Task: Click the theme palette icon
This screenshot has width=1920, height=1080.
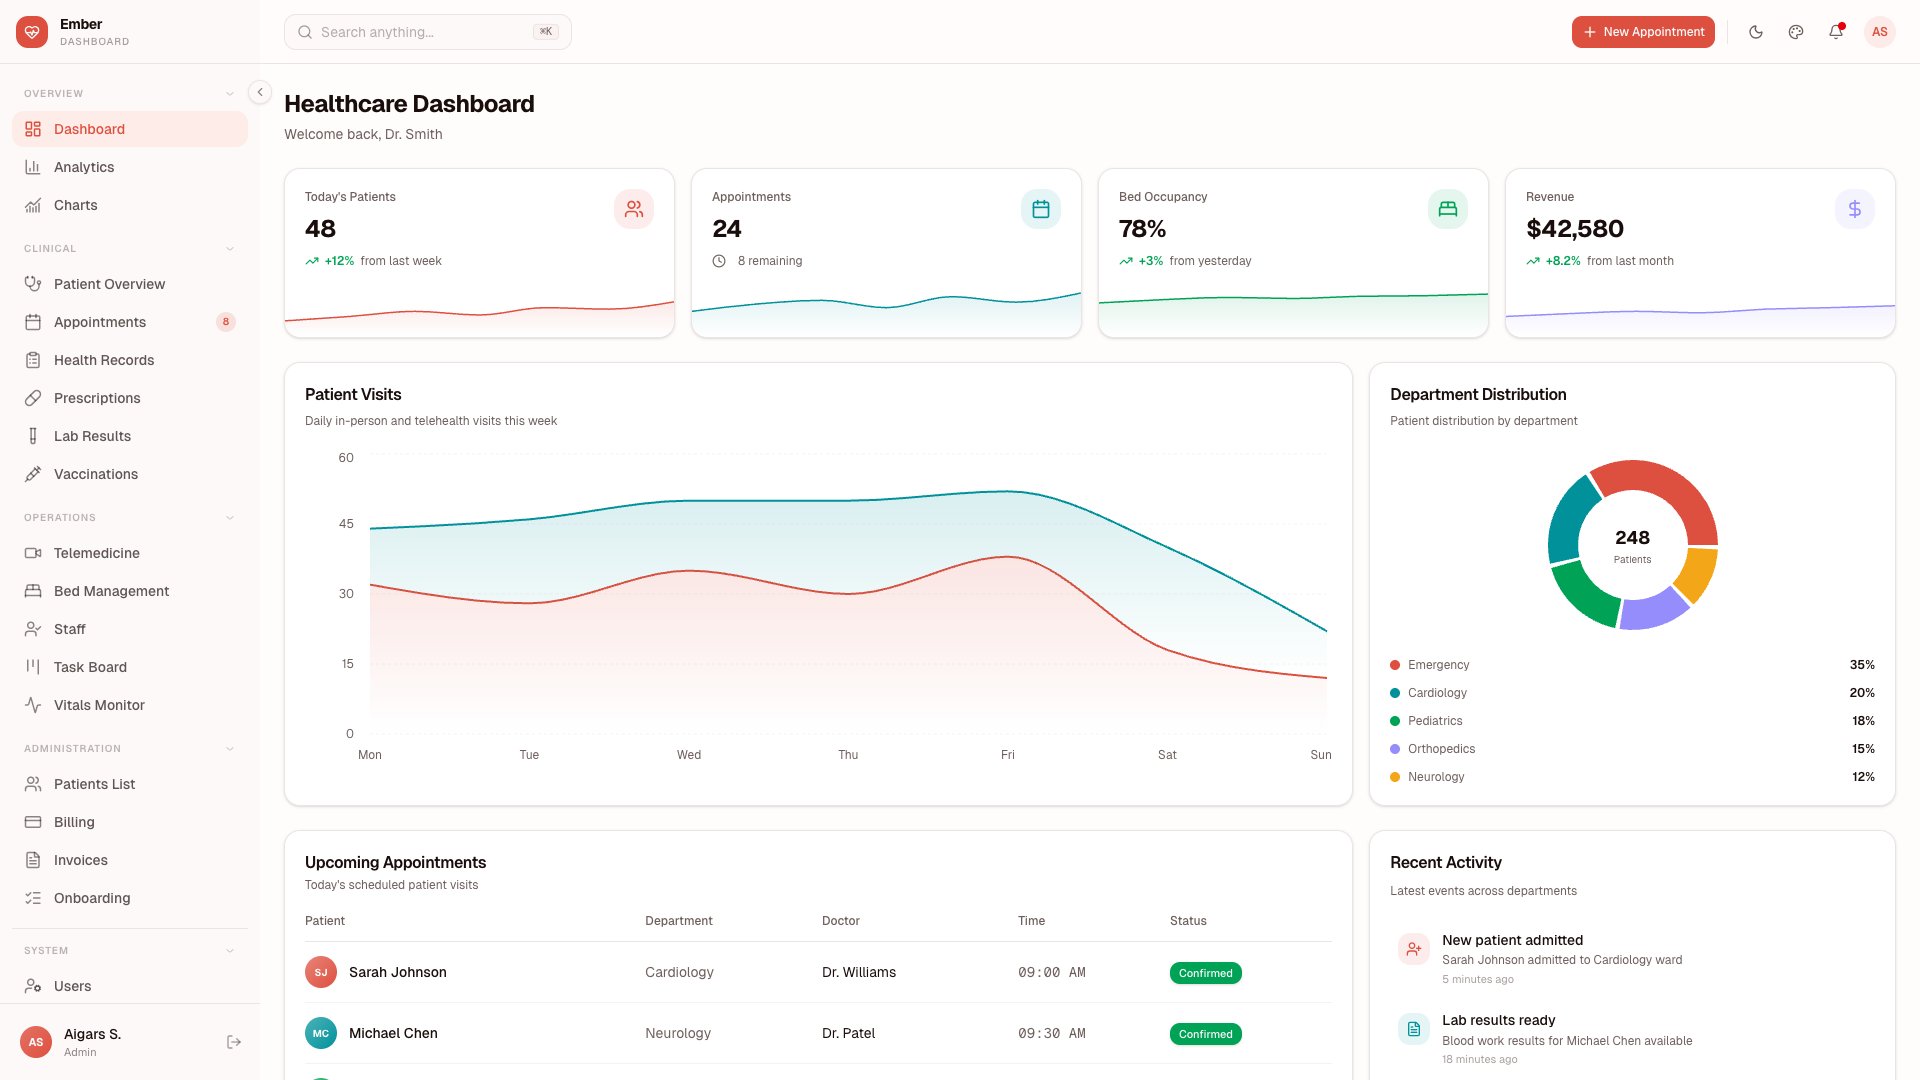Action: (x=1795, y=32)
